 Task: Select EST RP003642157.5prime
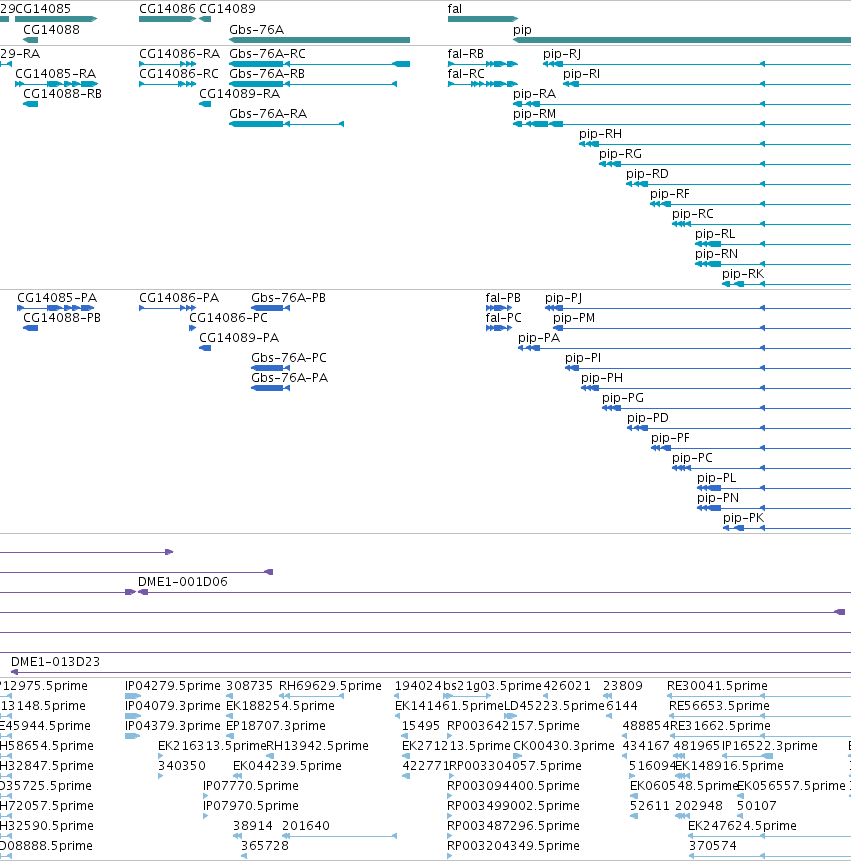[450, 736]
